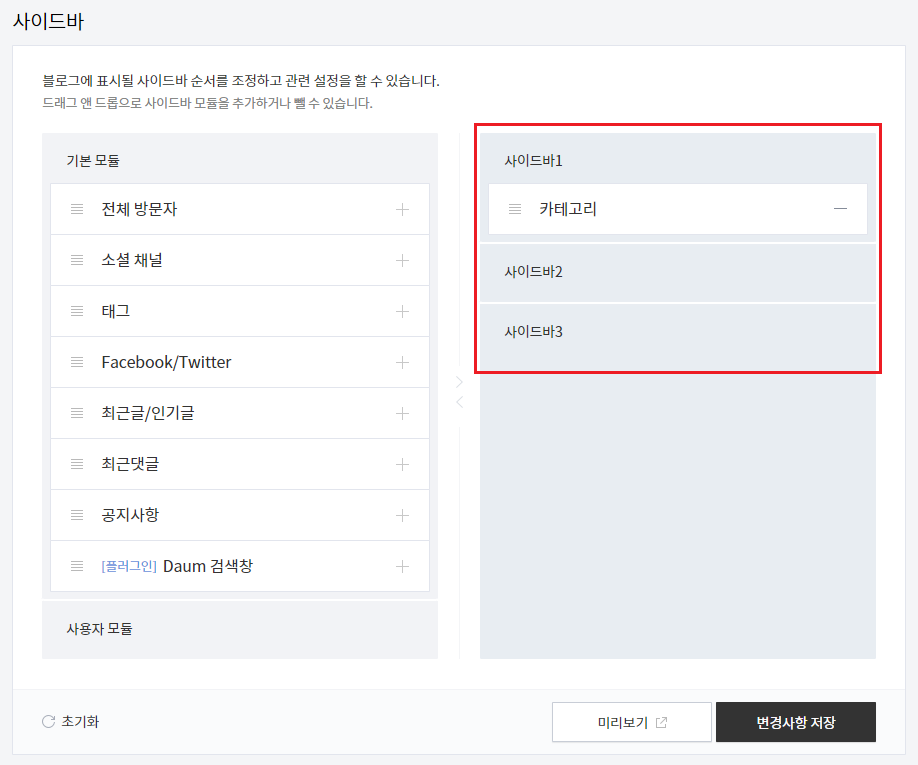The image size is (918, 765).
Task: Click the plus icon beside 전체 방문자
Action: (402, 209)
